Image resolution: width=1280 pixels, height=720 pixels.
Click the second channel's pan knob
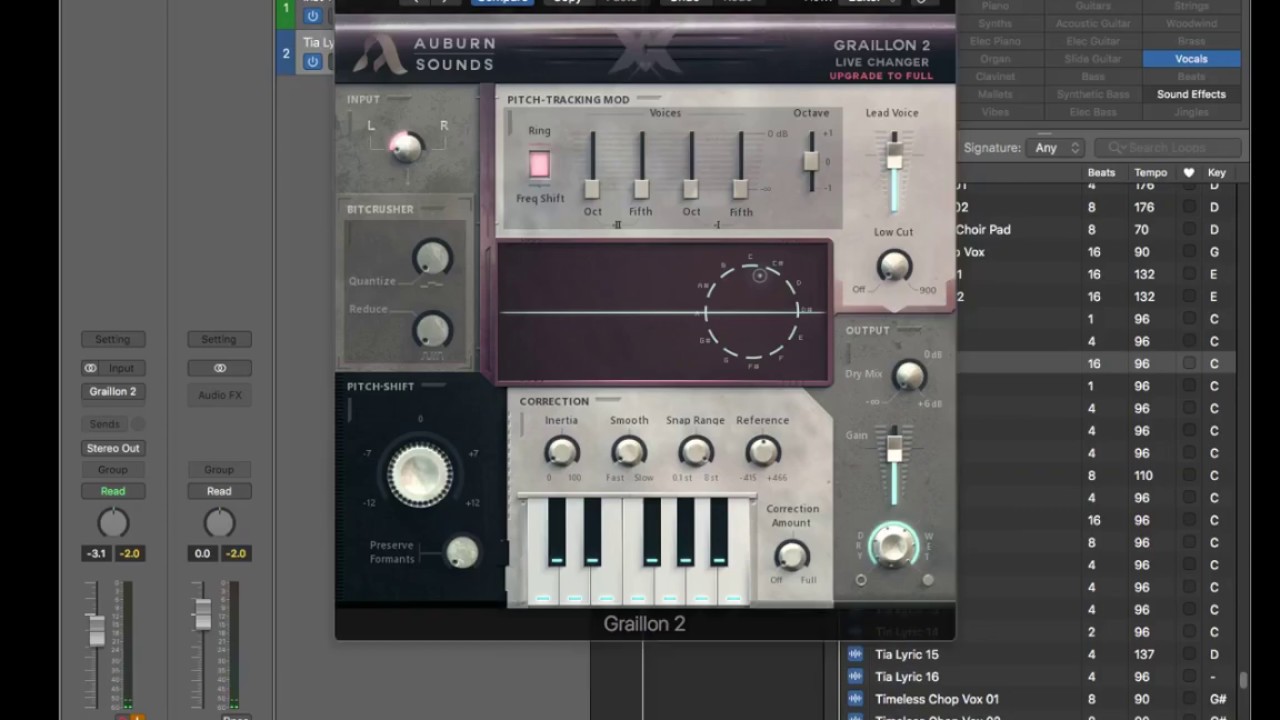tap(219, 522)
